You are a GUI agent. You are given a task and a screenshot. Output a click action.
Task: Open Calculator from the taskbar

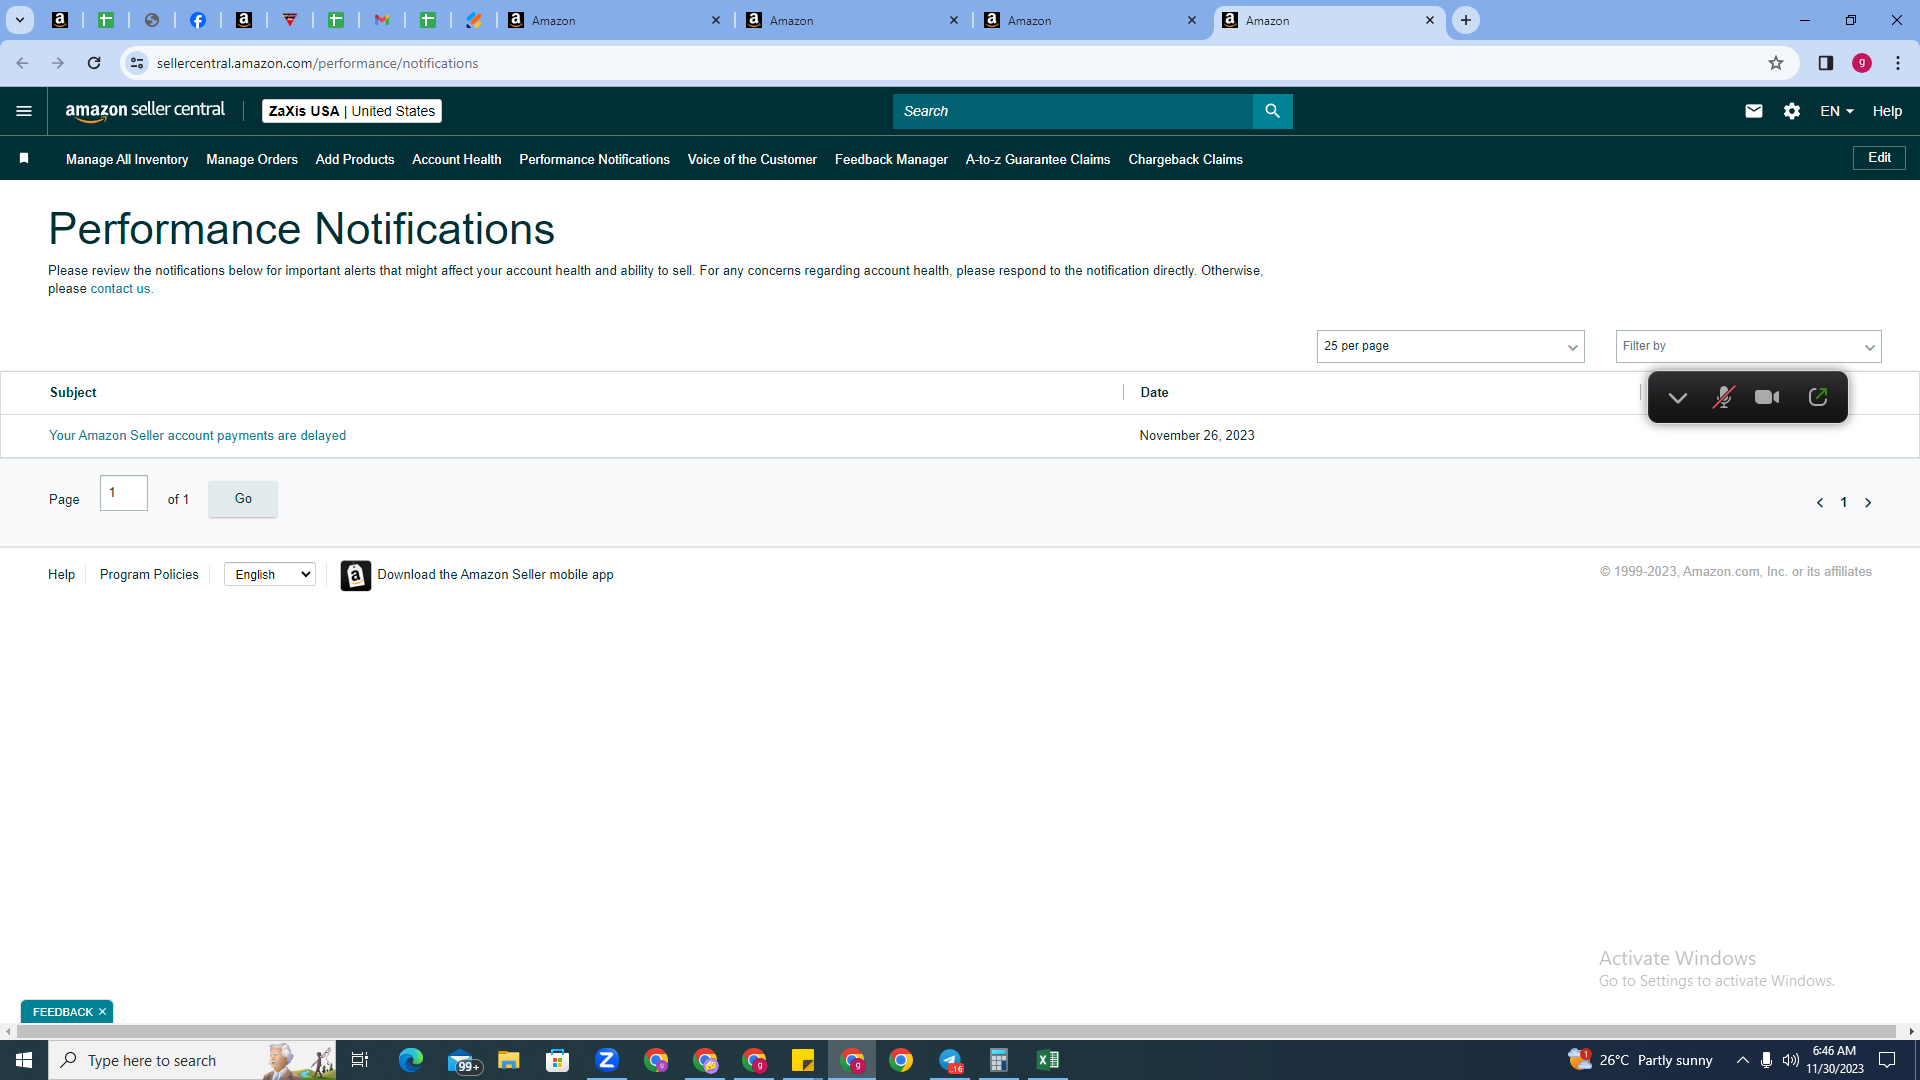999,1060
